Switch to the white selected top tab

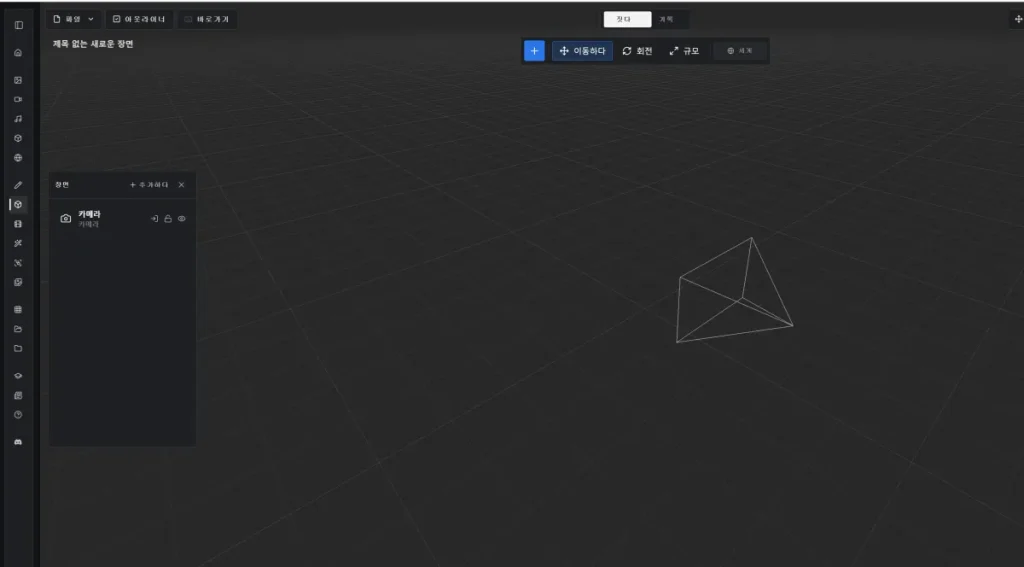pos(627,20)
